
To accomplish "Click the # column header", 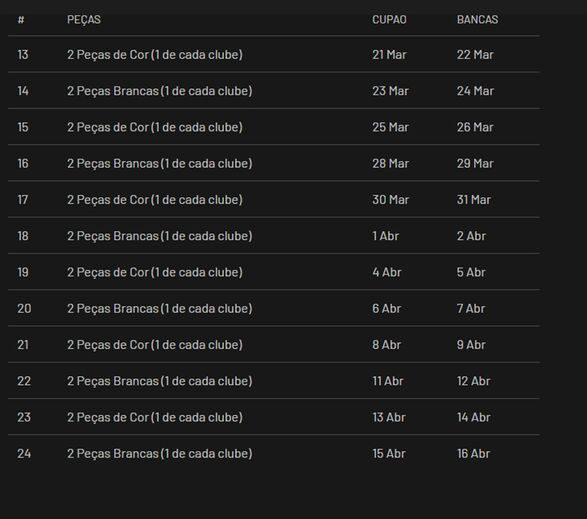I will pyautogui.click(x=21, y=19).
